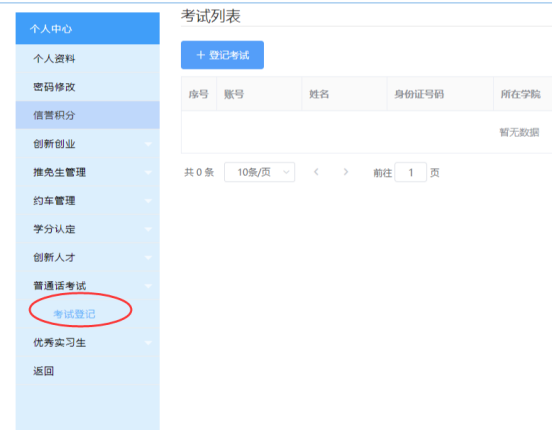Collapse the 普通话考试 submenu arrow
553x430 pixels.
pyautogui.click(x=148, y=286)
